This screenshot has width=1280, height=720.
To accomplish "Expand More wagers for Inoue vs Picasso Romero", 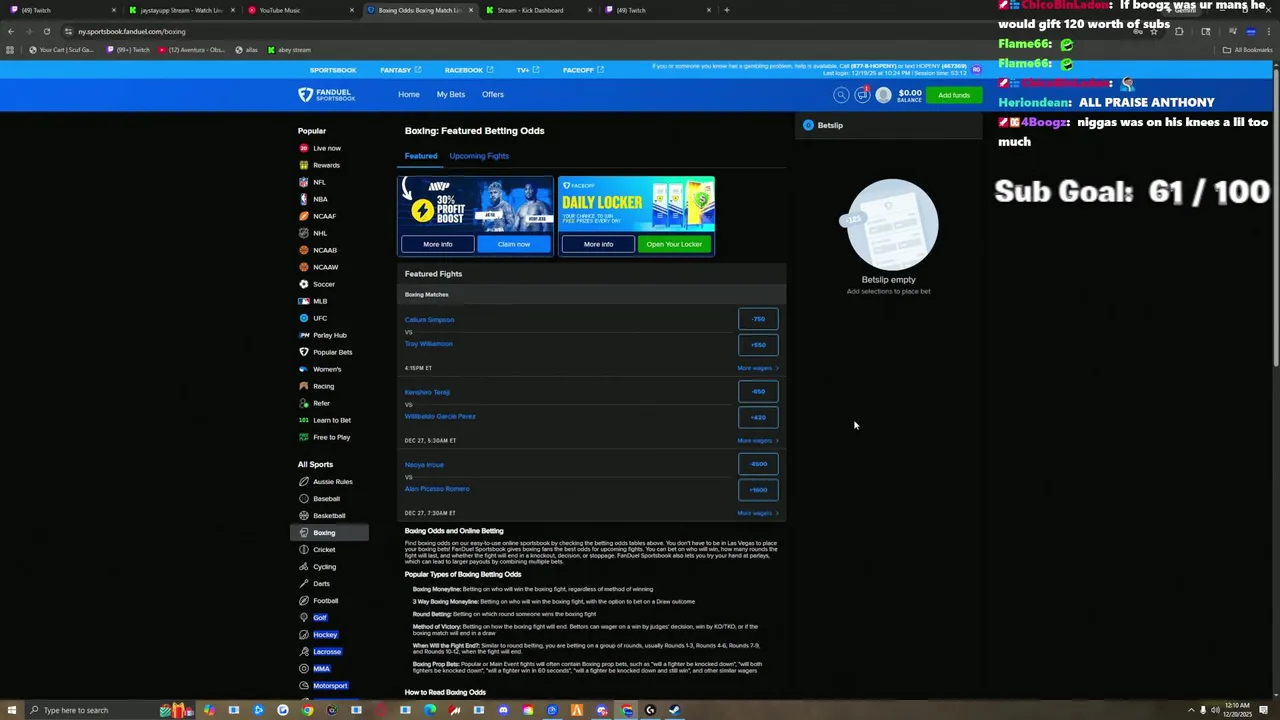I will click(x=757, y=513).
